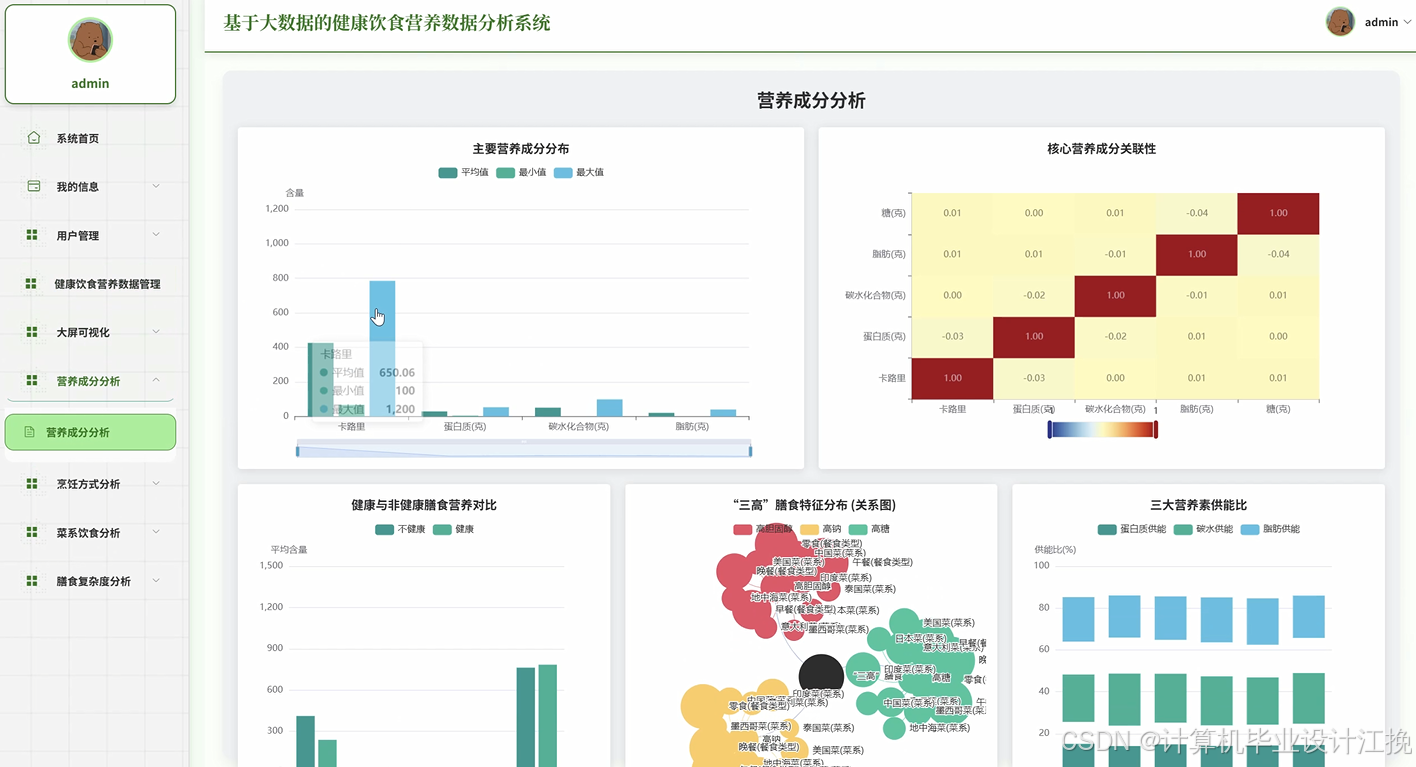Expand the 膳食复杂度分析 submenu chevron
The height and width of the screenshot is (767, 1416).
pyautogui.click(x=156, y=581)
